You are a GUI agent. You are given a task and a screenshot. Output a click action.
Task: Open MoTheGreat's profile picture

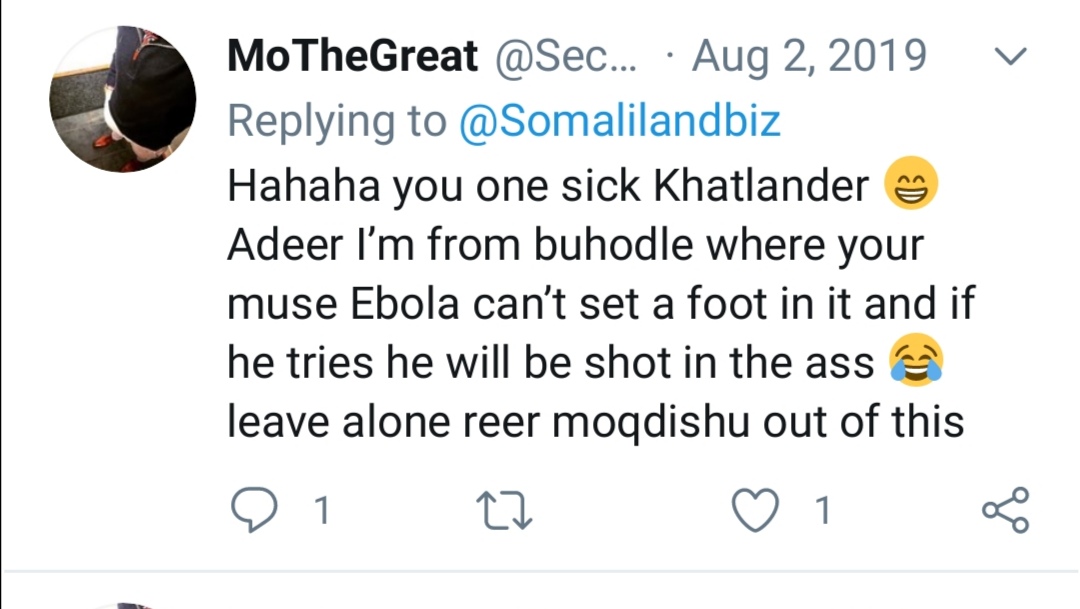pos(123,99)
